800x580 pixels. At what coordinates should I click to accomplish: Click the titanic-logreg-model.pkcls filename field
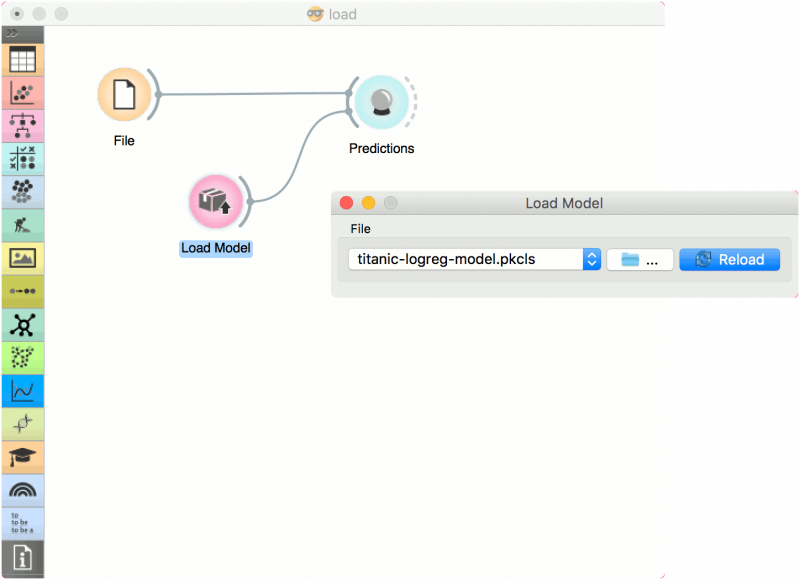[460, 259]
